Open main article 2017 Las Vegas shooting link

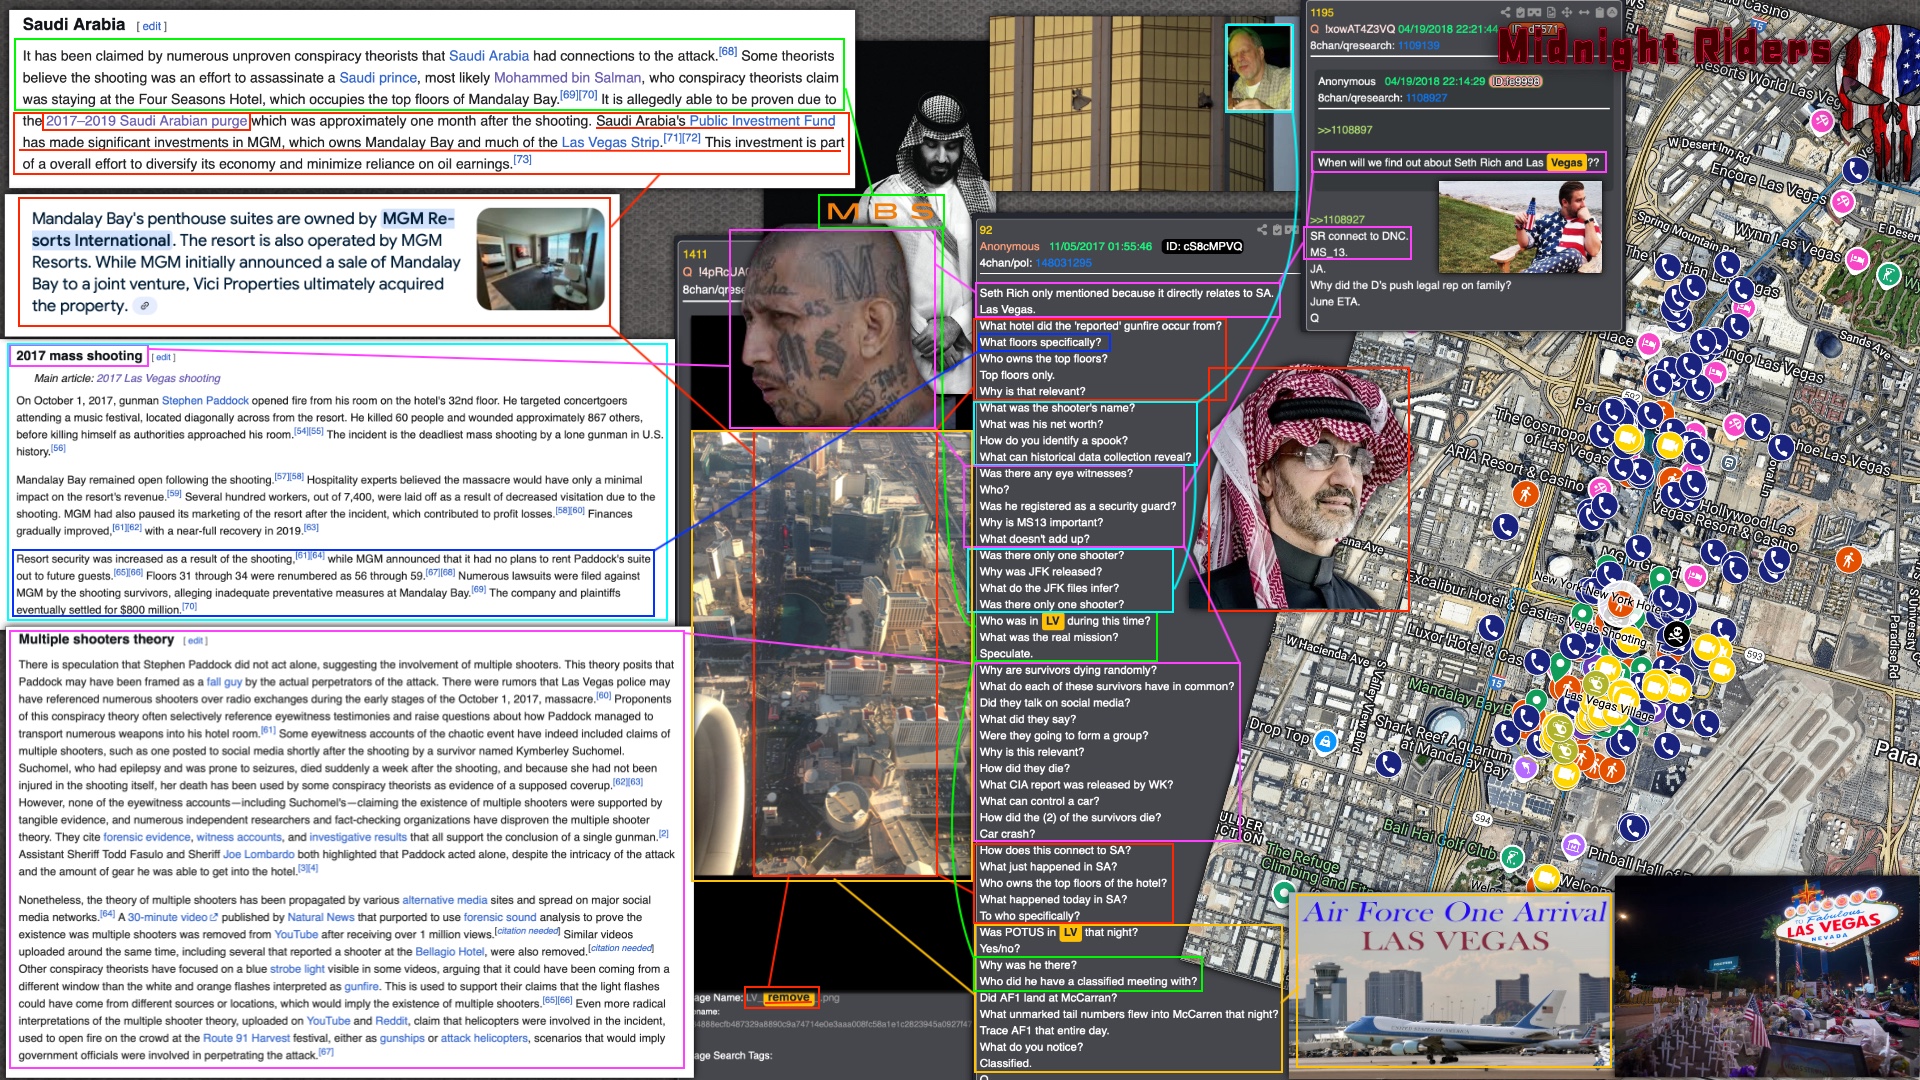click(x=158, y=378)
